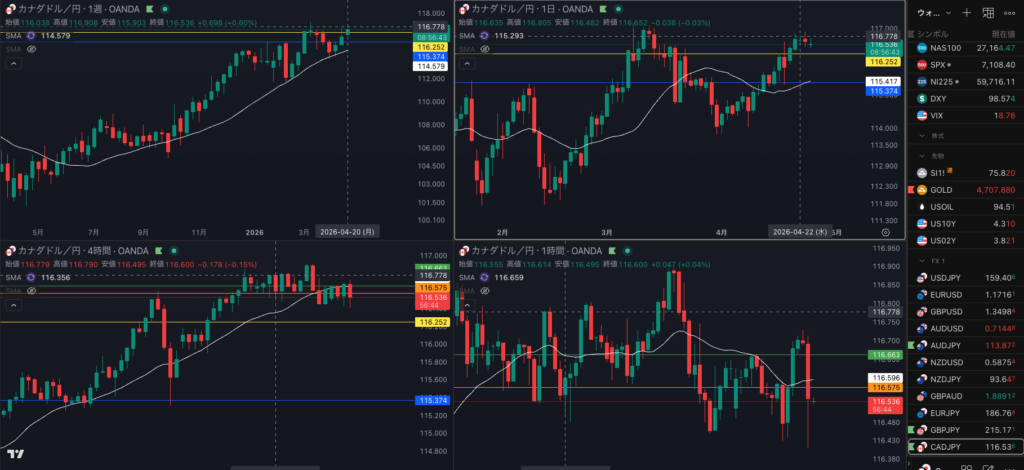This screenshot has width=1024, height=470.
Task: Select SI1! silver futures in the watchlist
Action: pos(966,173)
